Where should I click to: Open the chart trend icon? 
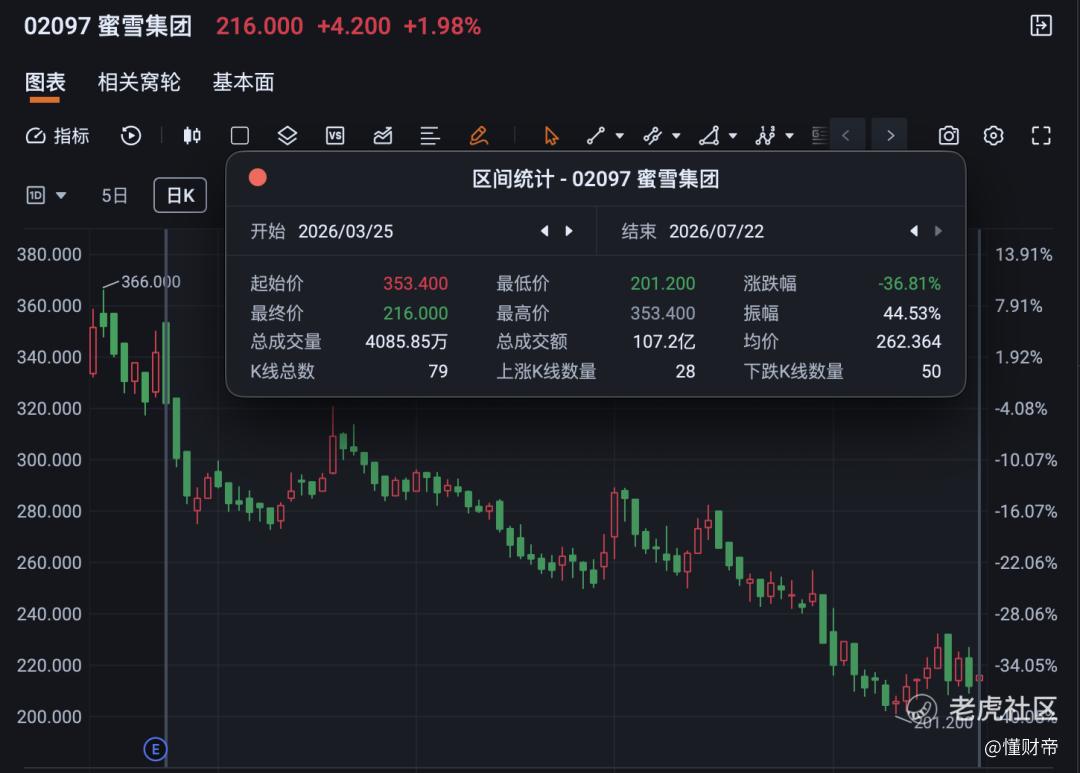[383, 136]
